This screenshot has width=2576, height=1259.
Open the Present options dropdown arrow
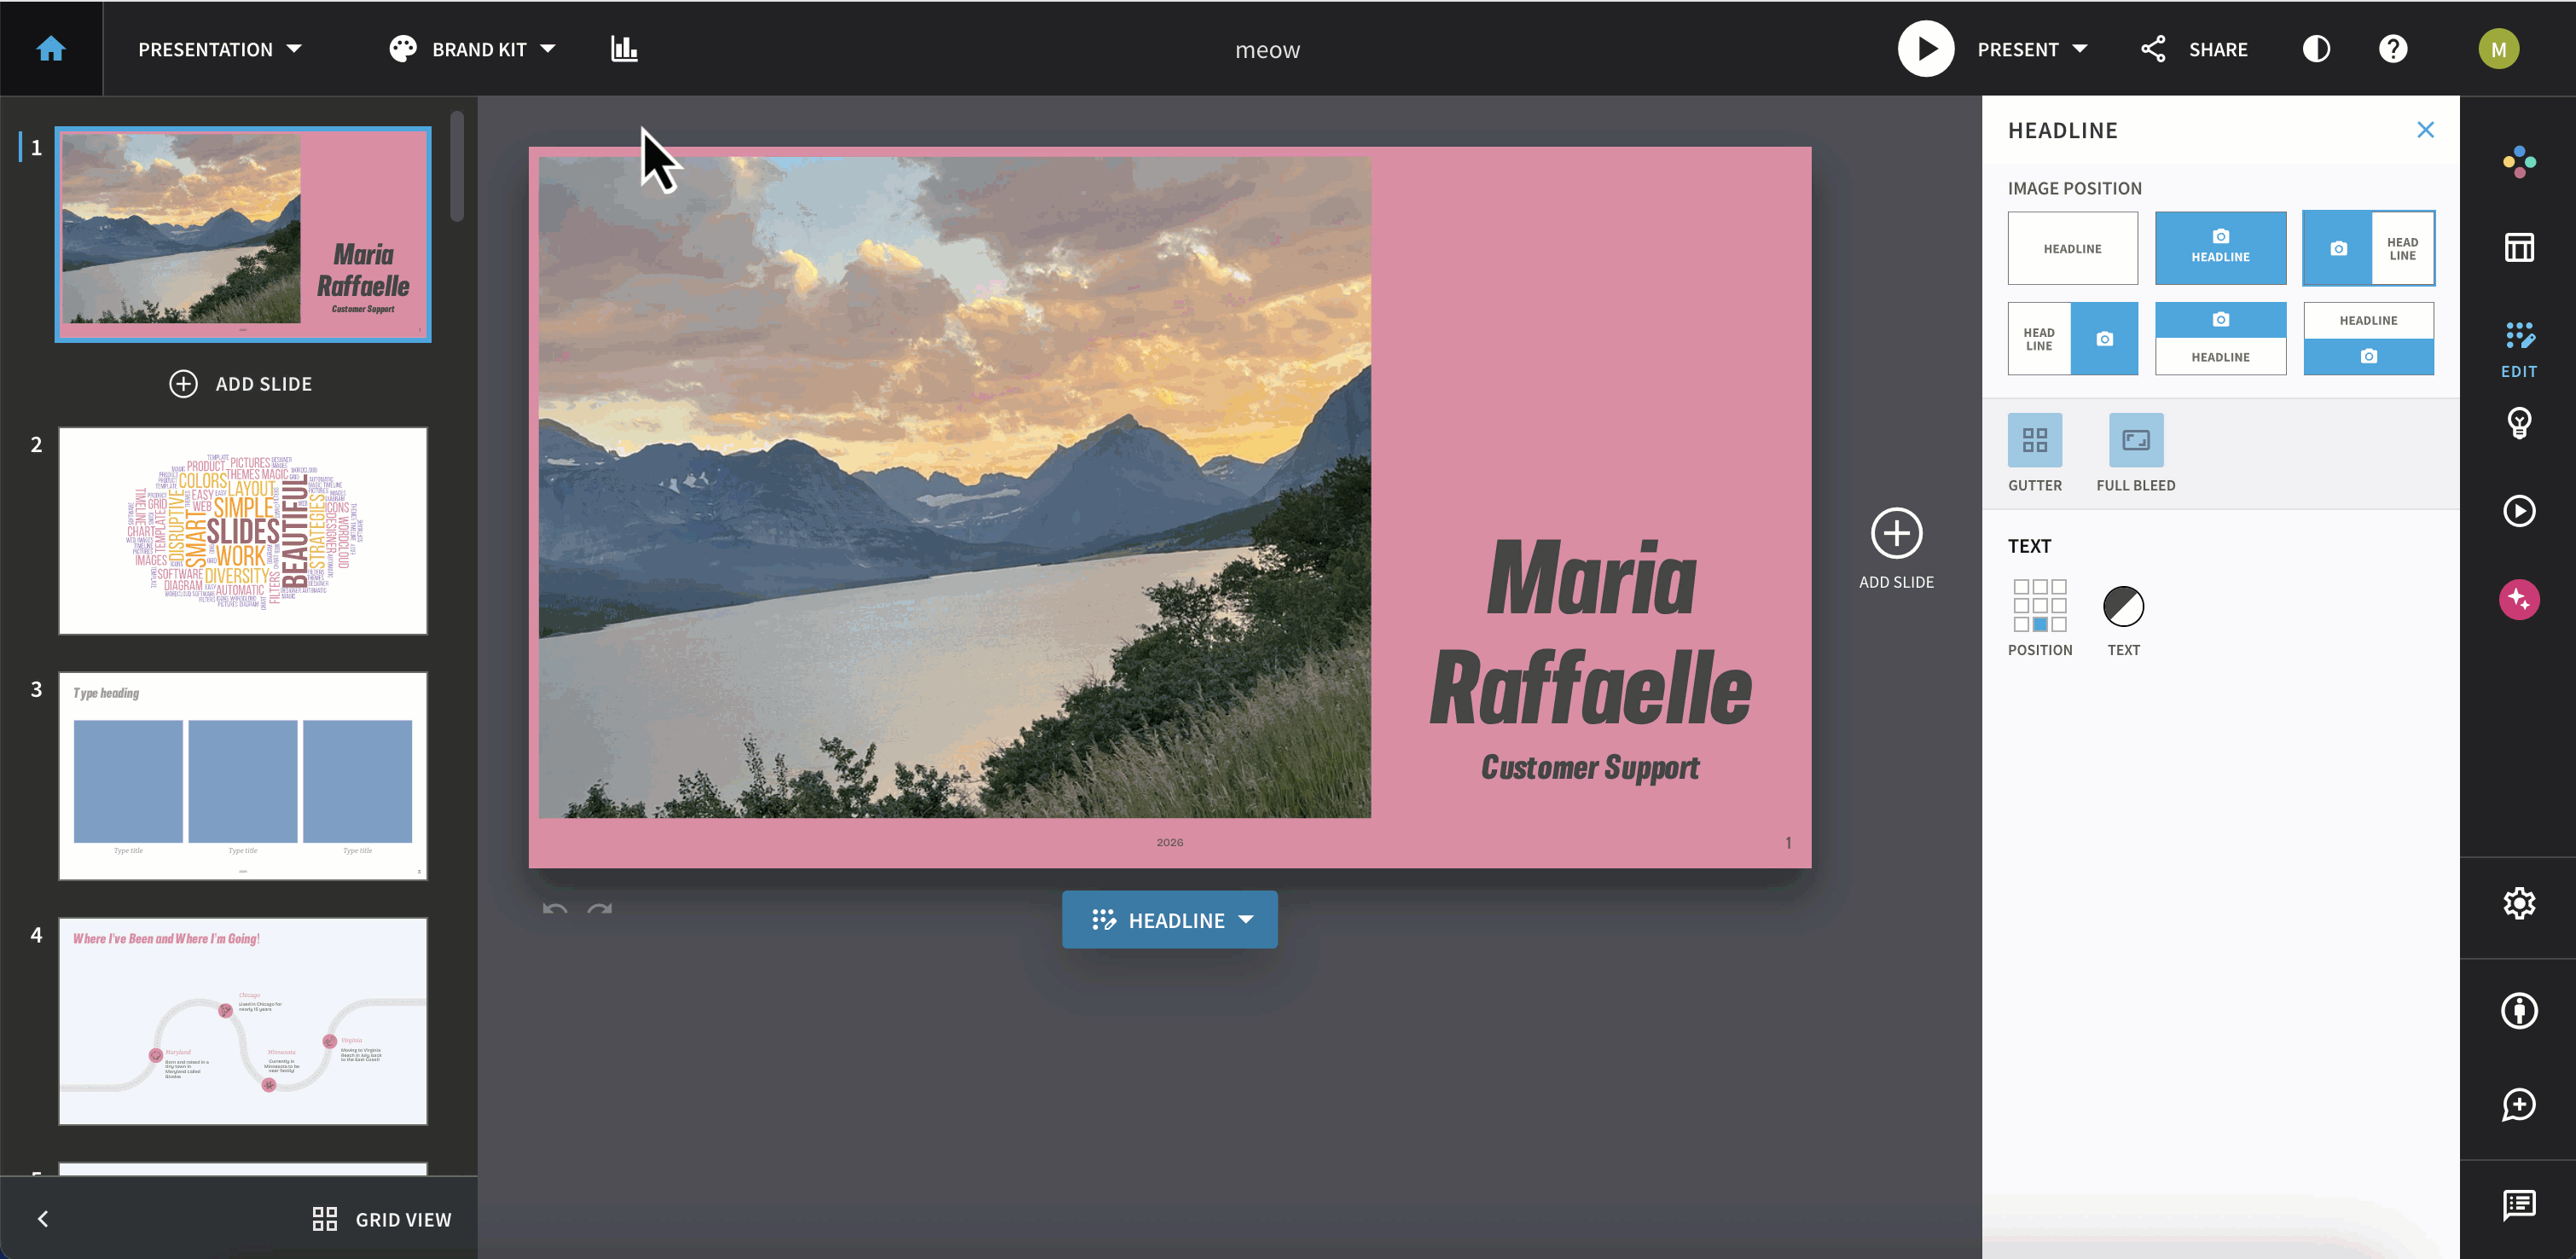pyautogui.click(x=2080, y=49)
